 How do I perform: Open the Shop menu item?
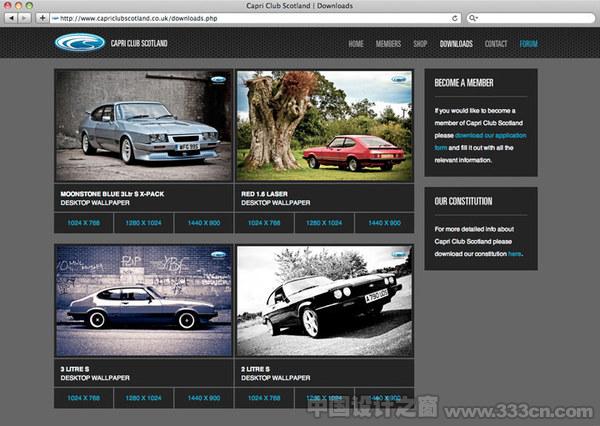(420, 44)
